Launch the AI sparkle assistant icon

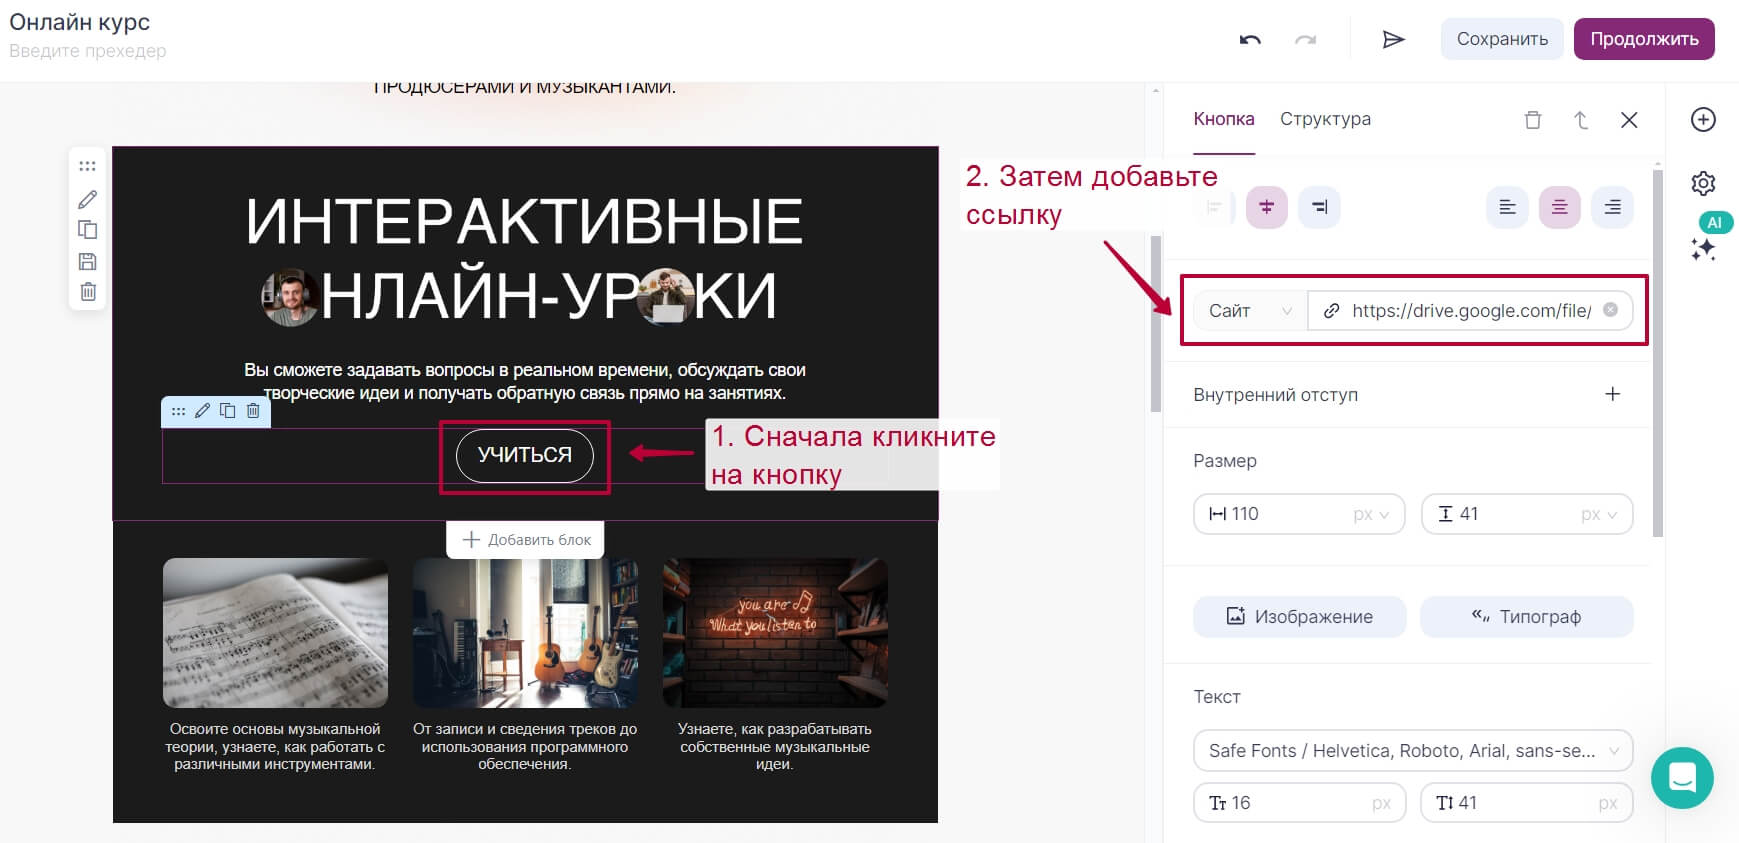point(1704,249)
